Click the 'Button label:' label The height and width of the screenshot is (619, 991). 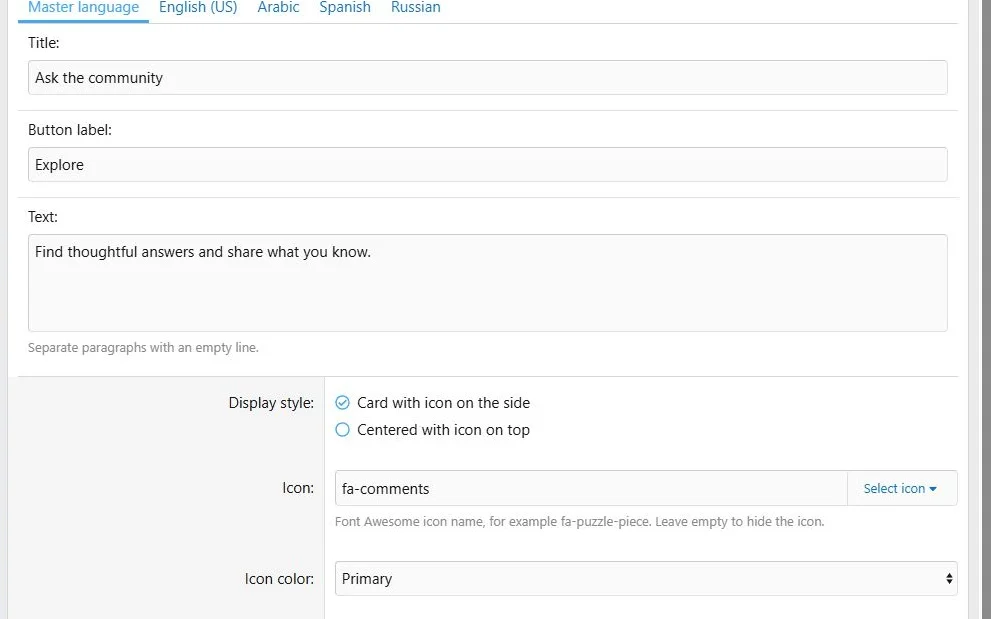click(x=70, y=130)
